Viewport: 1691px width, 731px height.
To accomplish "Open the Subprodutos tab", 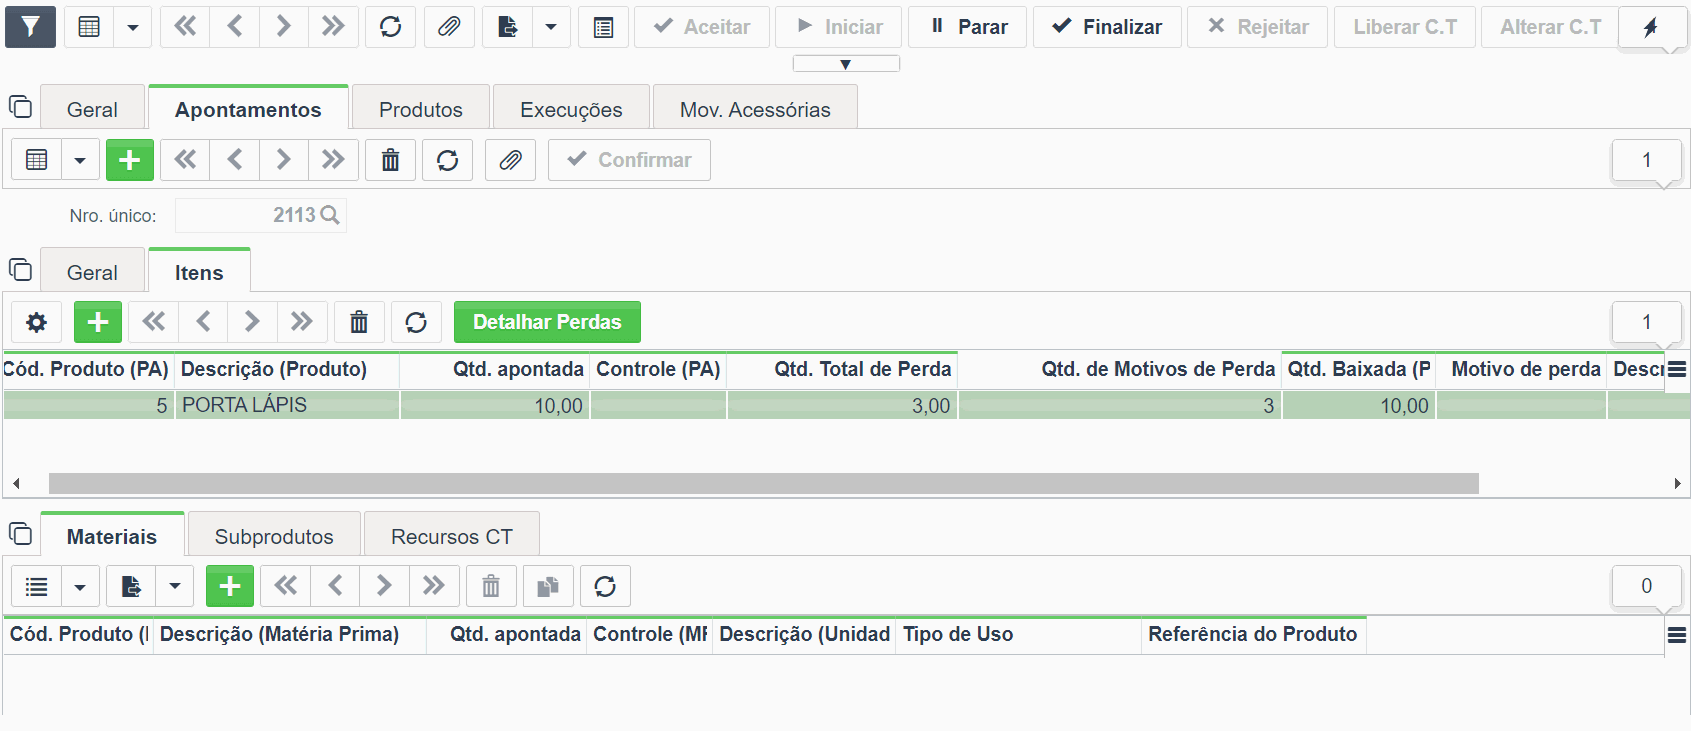I will [274, 536].
